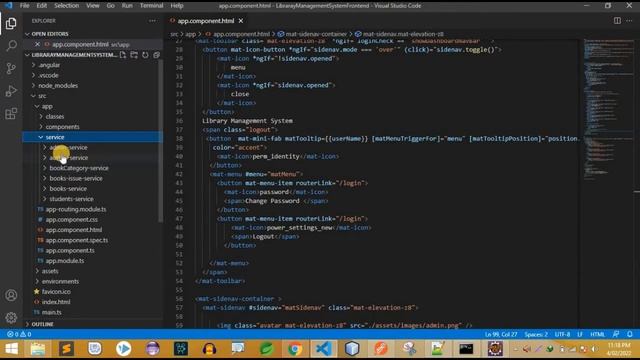The height and width of the screenshot is (360, 640).
Task: Open the Accounts menu icon
Action: [x=11, y=295]
